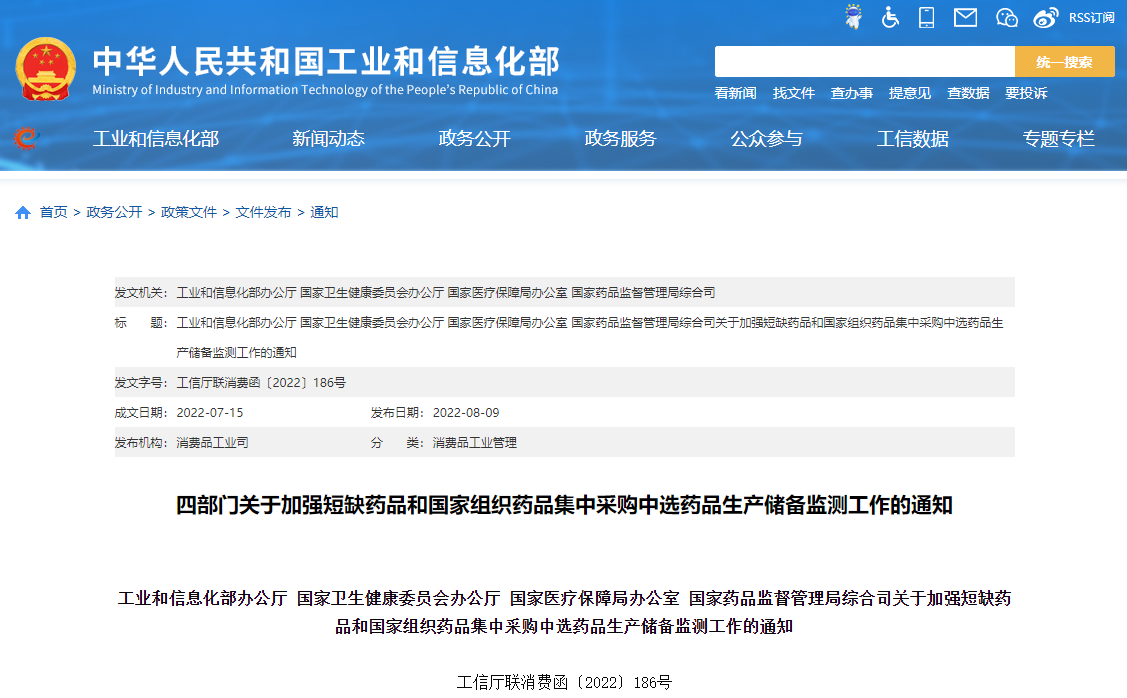Click the RSS订阅 link
This screenshot has height=698, width=1127.
point(1091,17)
